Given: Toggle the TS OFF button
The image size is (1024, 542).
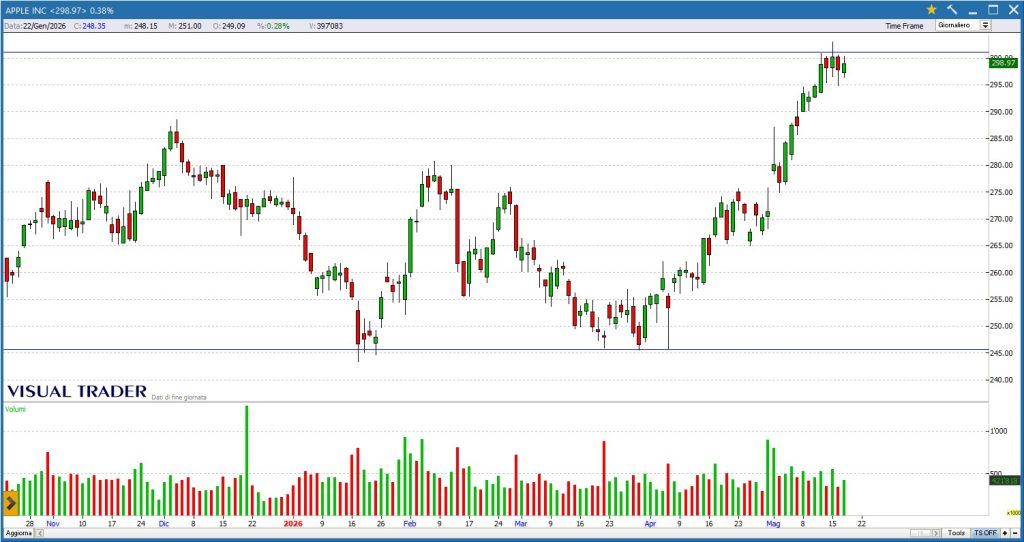Looking at the screenshot, I should [985, 534].
